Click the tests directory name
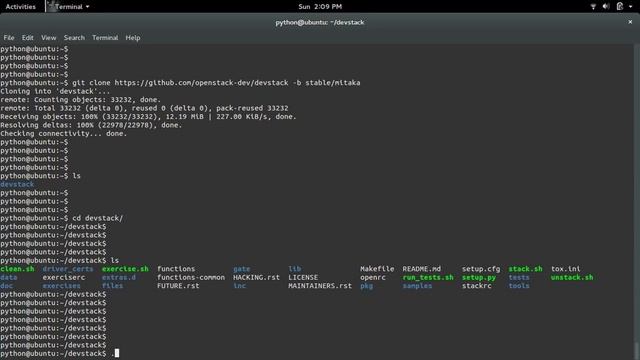640x360 pixels. point(519,278)
